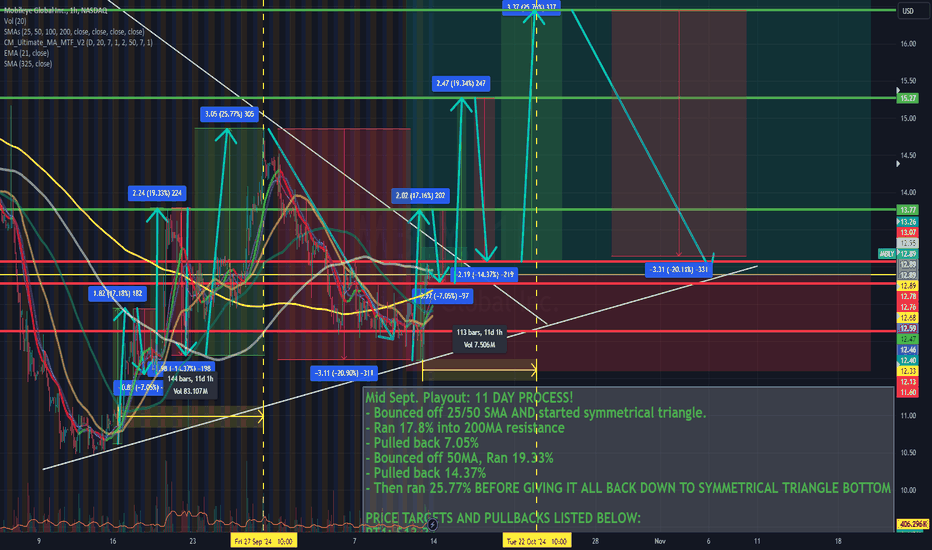Screen dimensions: 932x550
Task: Select the Vol (20) indicator legend
Action: tap(15, 21)
